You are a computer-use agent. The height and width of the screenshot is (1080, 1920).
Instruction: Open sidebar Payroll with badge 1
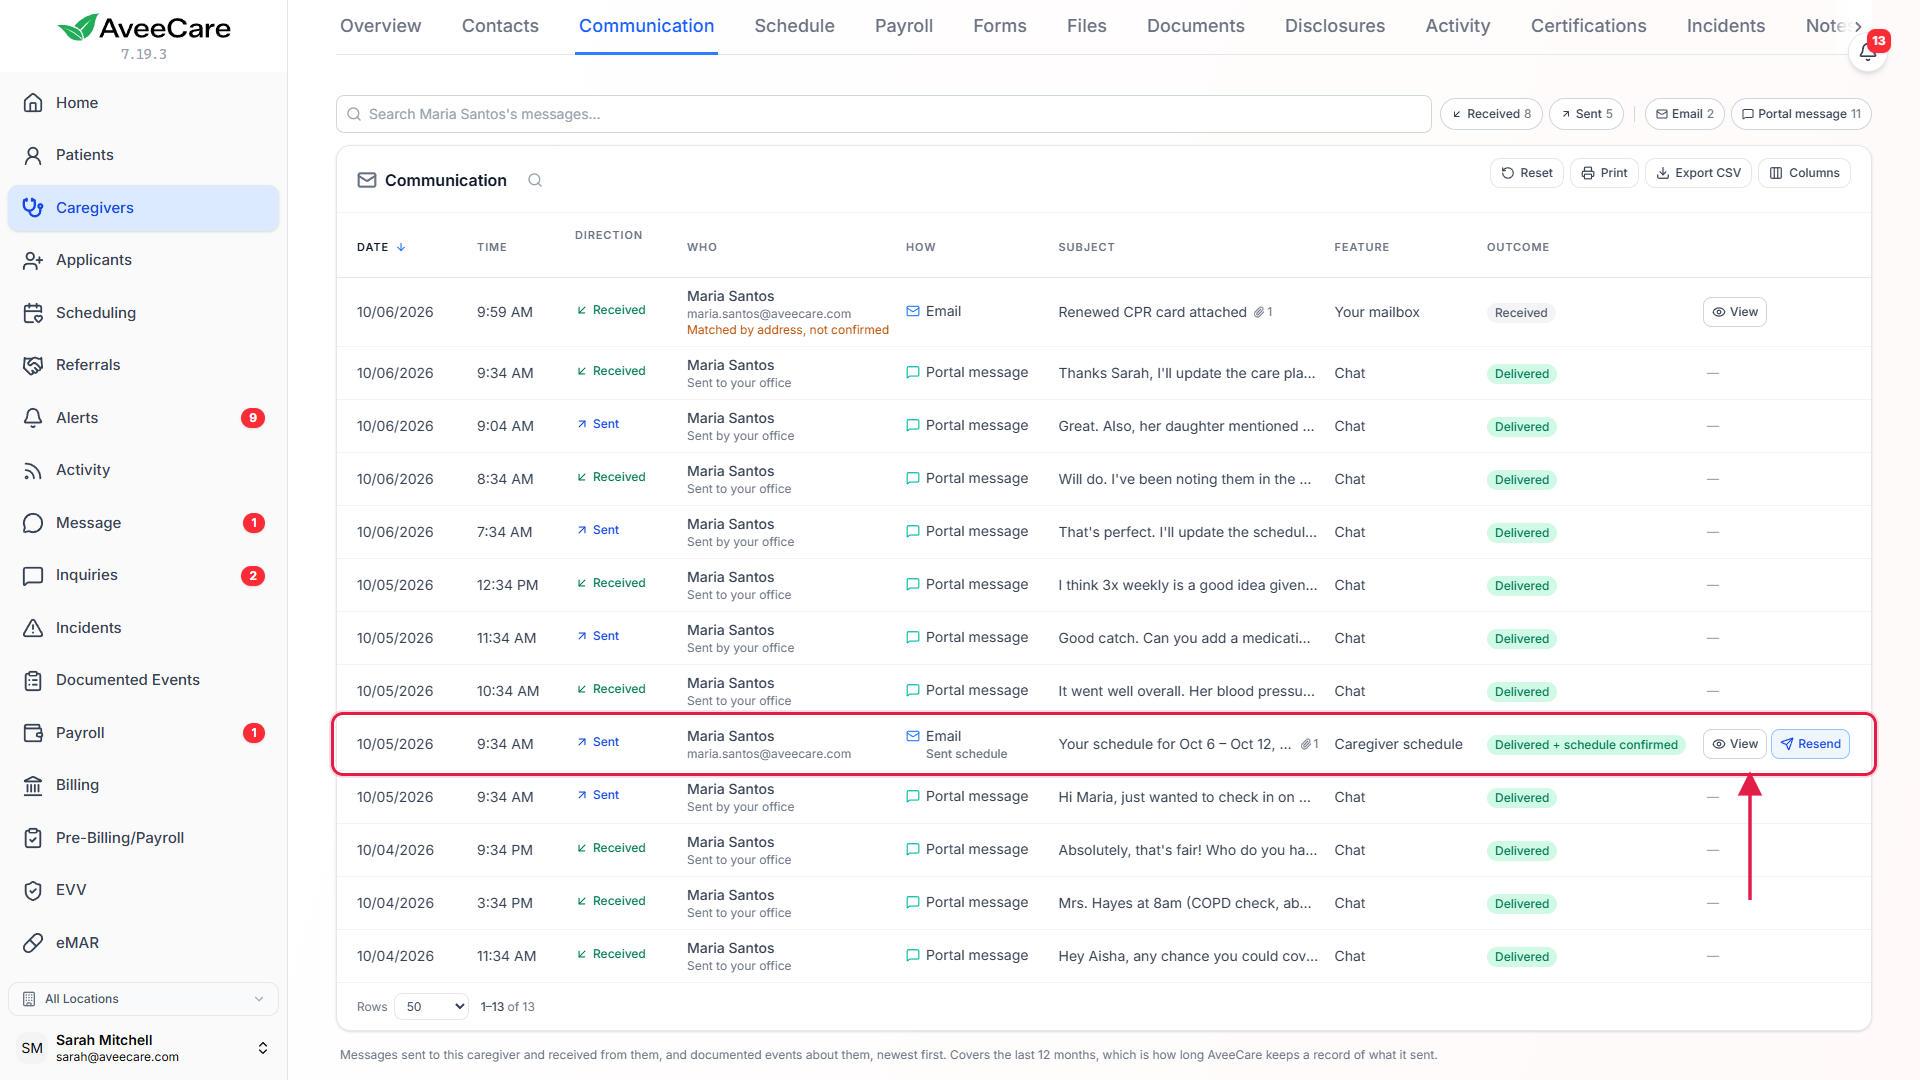pos(143,733)
